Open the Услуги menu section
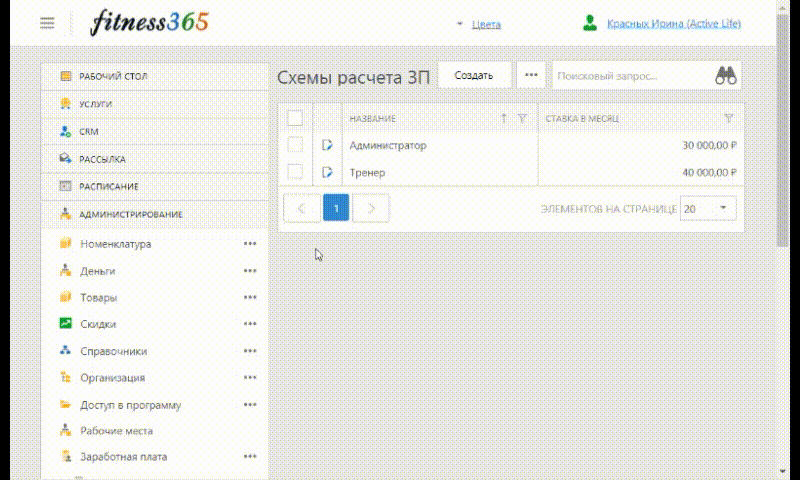This screenshot has width=800, height=480. (x=155, y=104)
